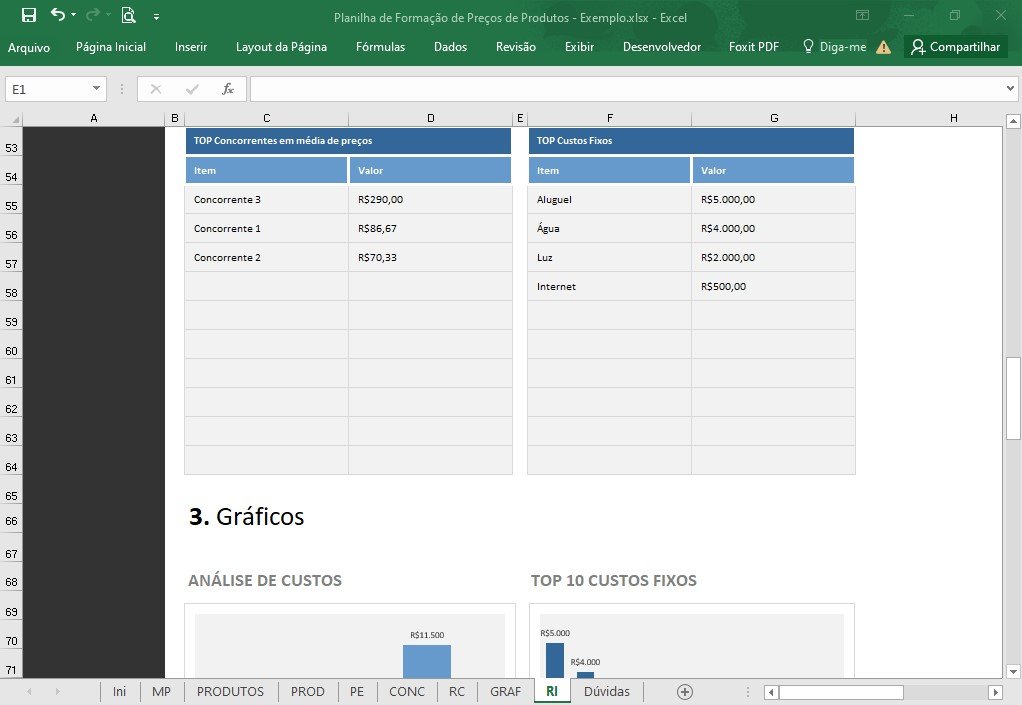
Task: Click the redo arrow icon
Action: (93, 14)
